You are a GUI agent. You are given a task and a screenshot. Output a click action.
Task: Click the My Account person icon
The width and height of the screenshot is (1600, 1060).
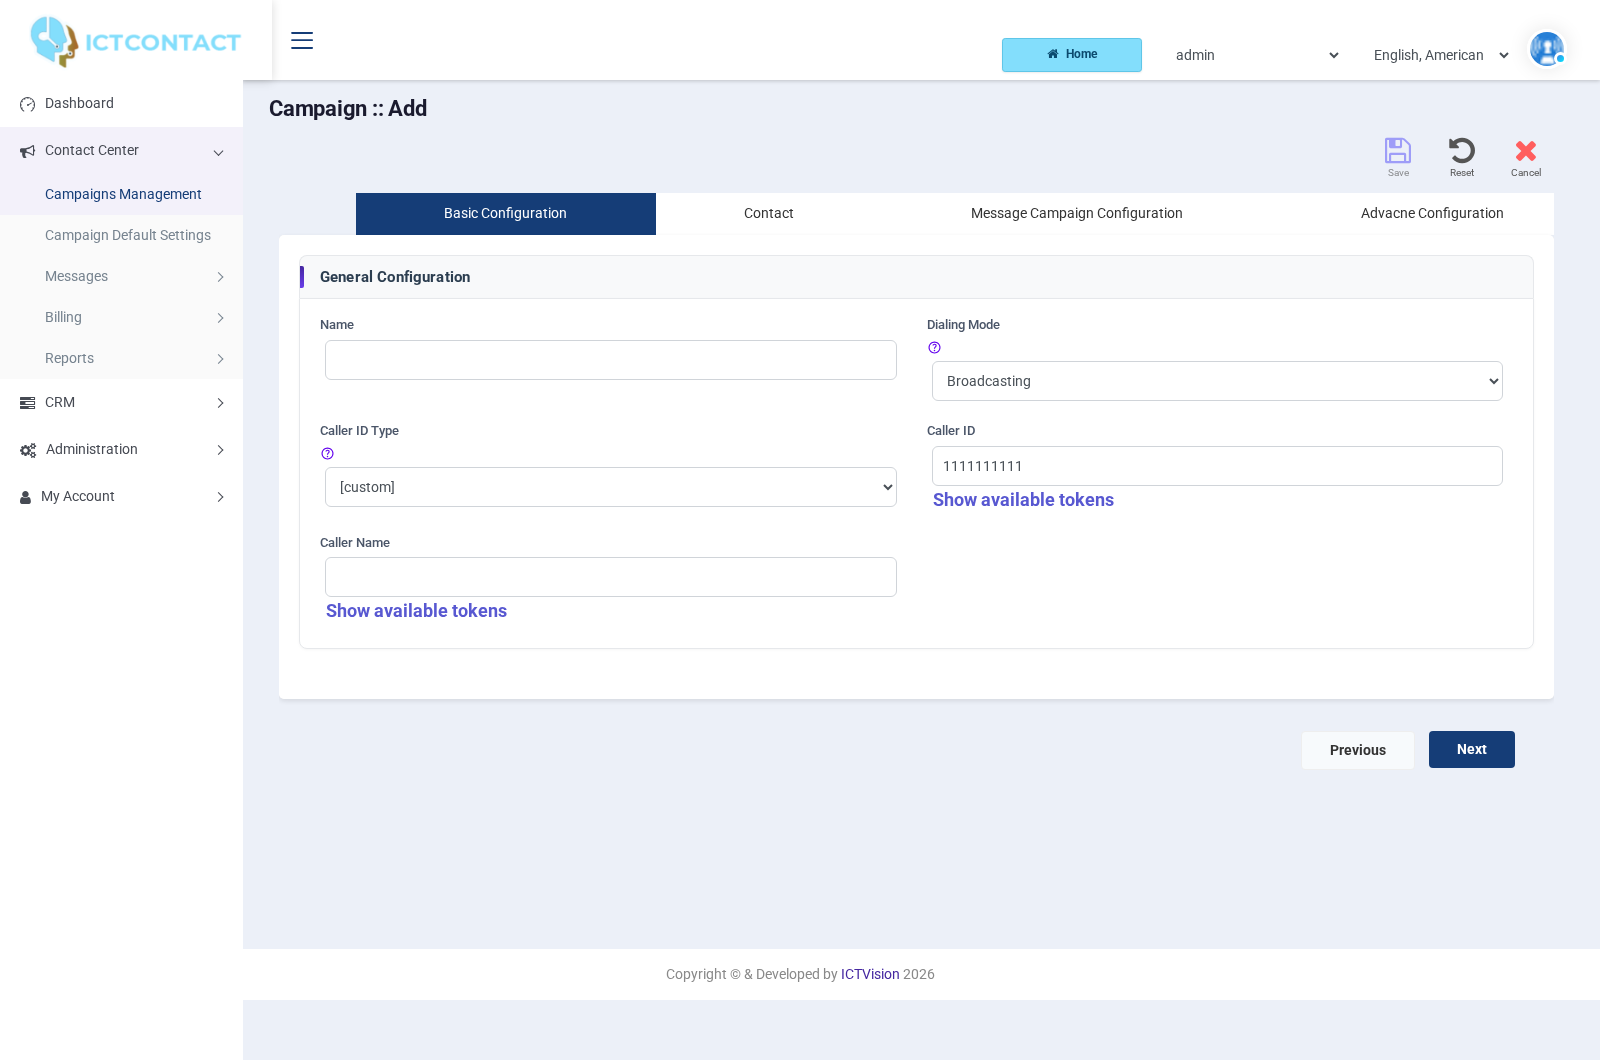click(x=26, y=497)
